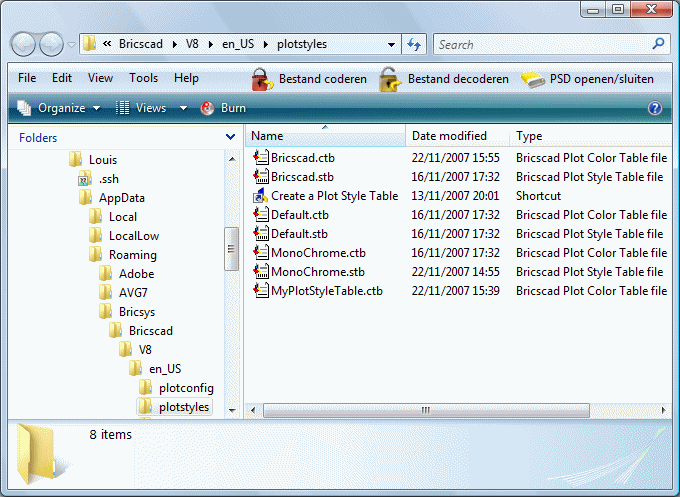This screenshot has width=680, height=497.
Task: Click the folder icon in the address bar
Action: tap(89, 43)
